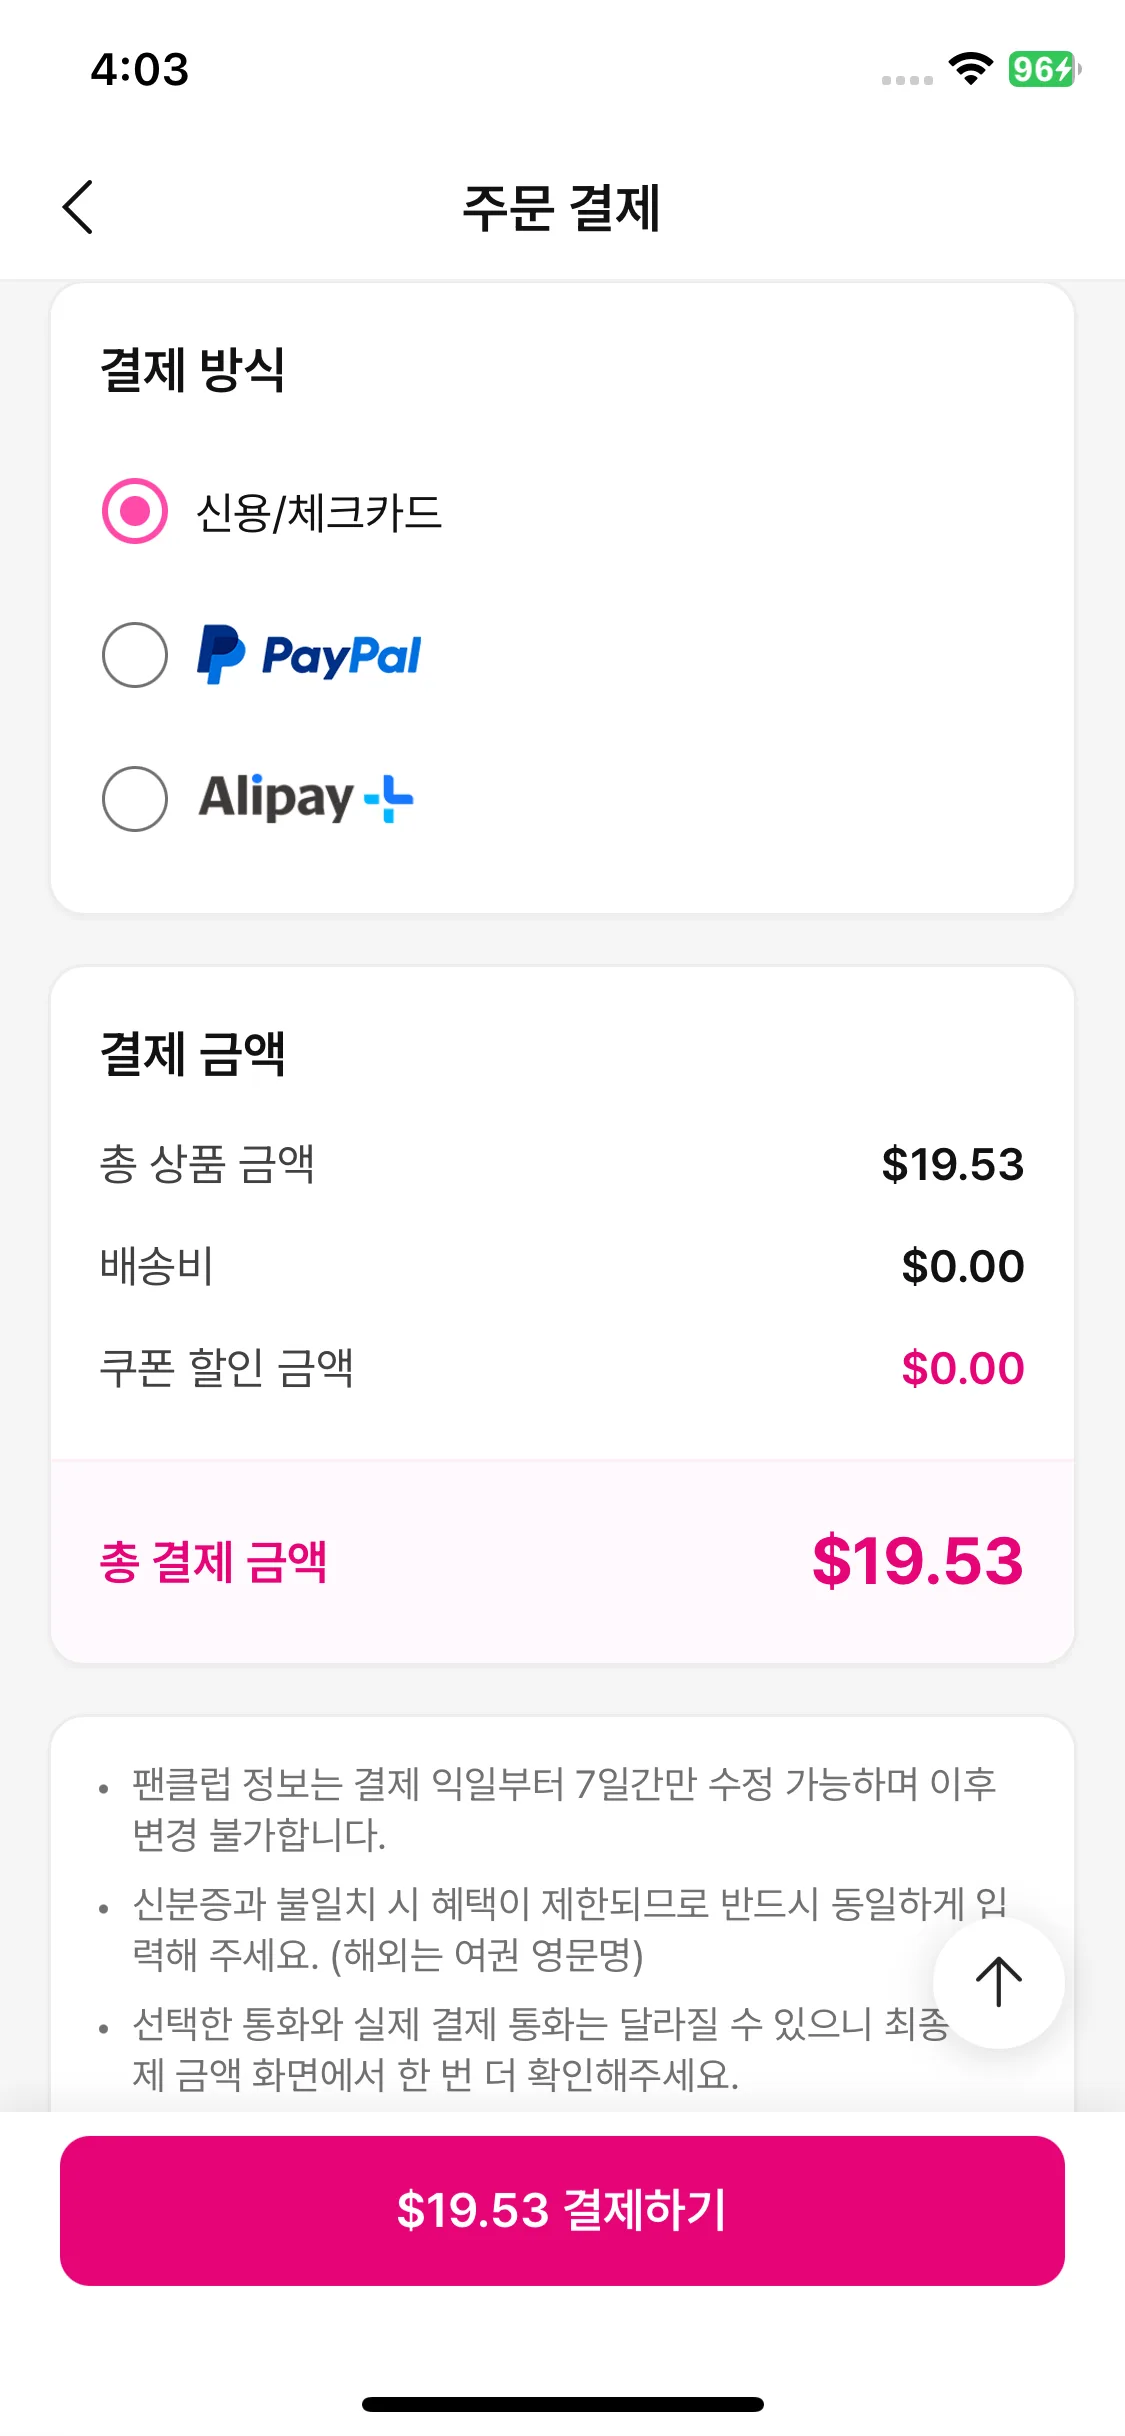Tap the 주문 결제 page title
The width and height of the screenshot is (1125, 2436).
click(561, 208)
